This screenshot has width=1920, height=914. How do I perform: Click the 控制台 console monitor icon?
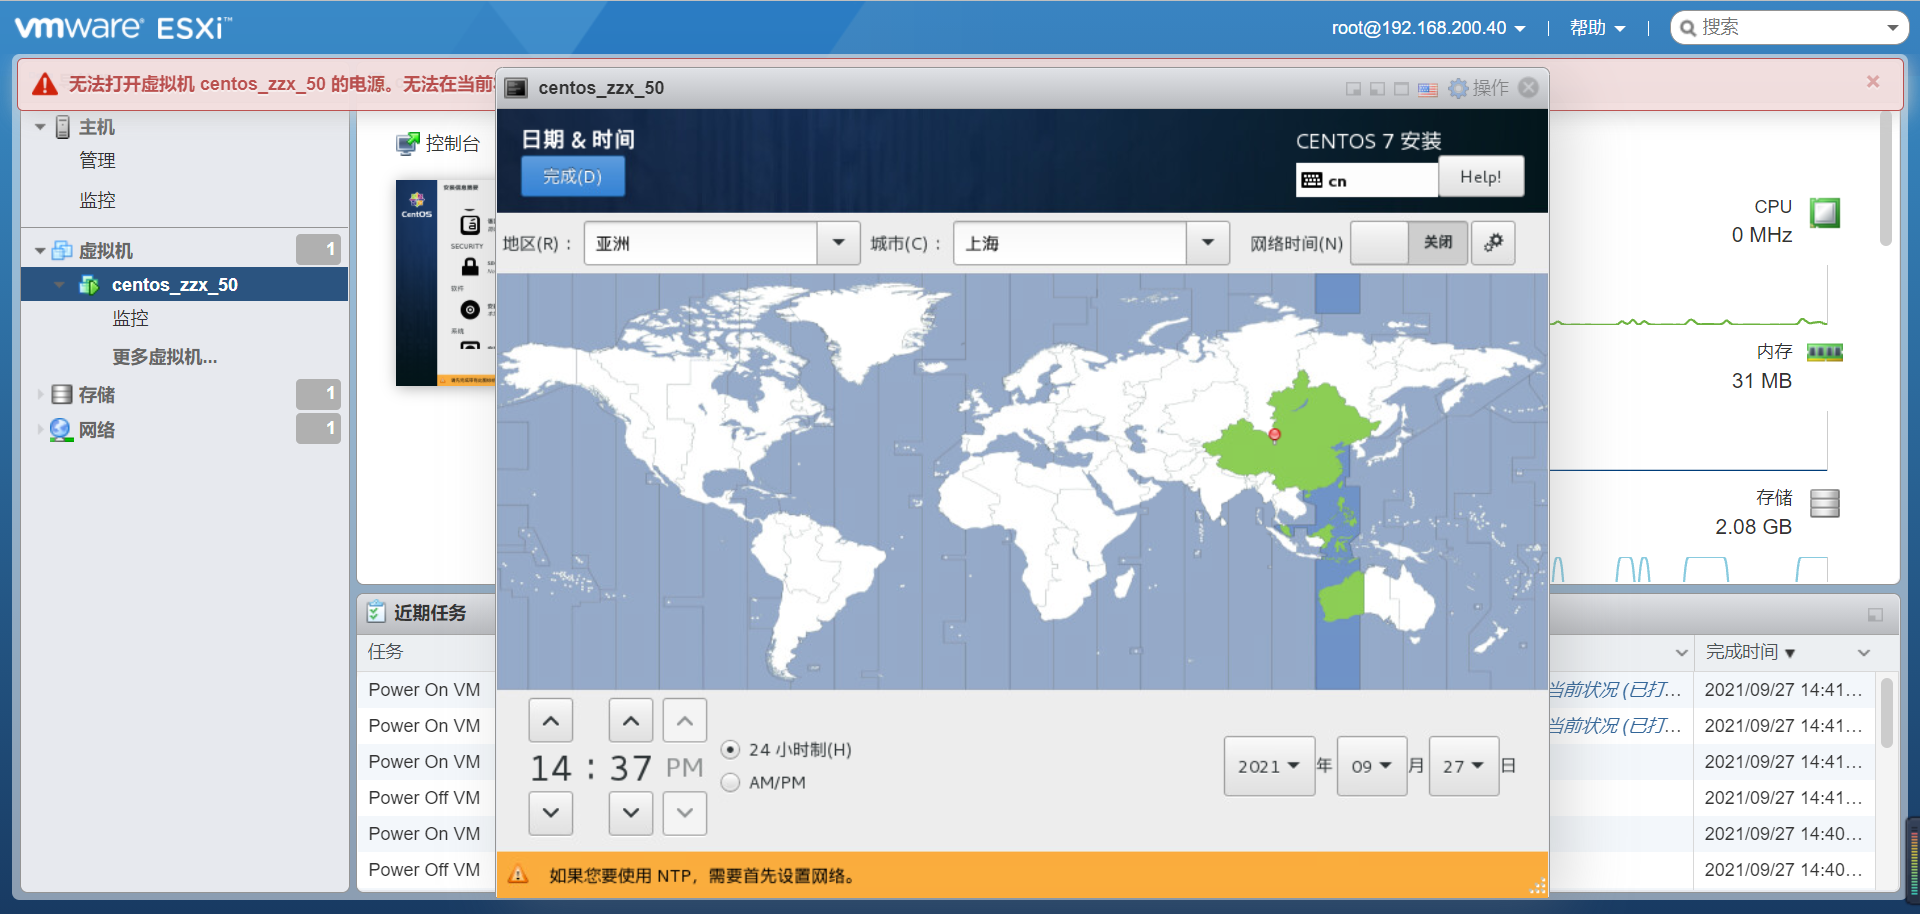click(407, 144)
